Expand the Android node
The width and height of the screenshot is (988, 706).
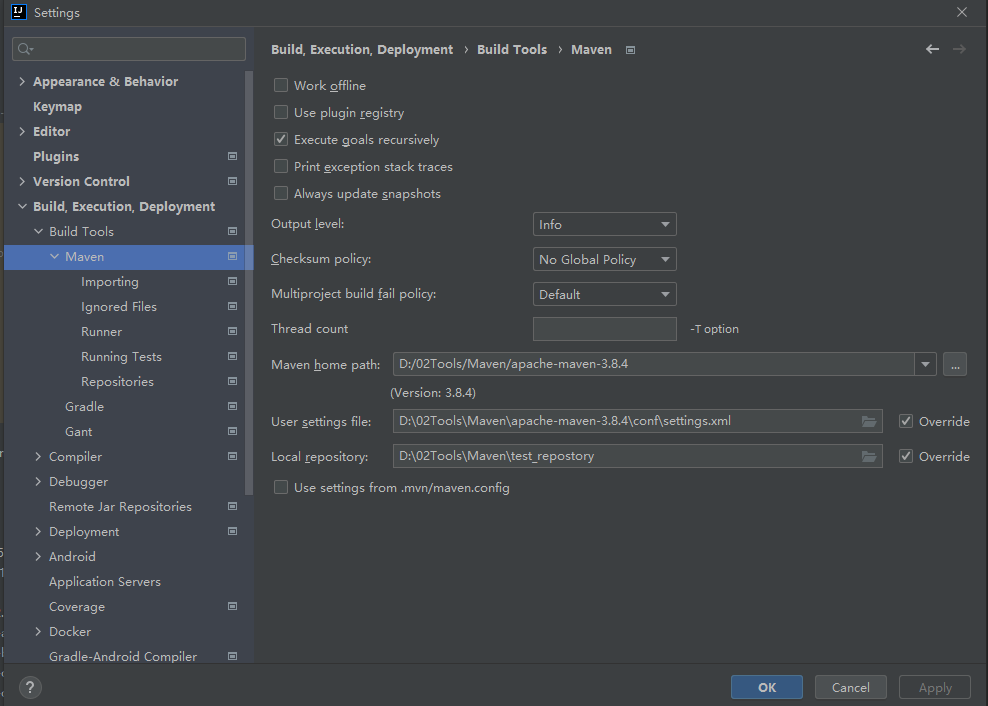click(x=38, y=557)
